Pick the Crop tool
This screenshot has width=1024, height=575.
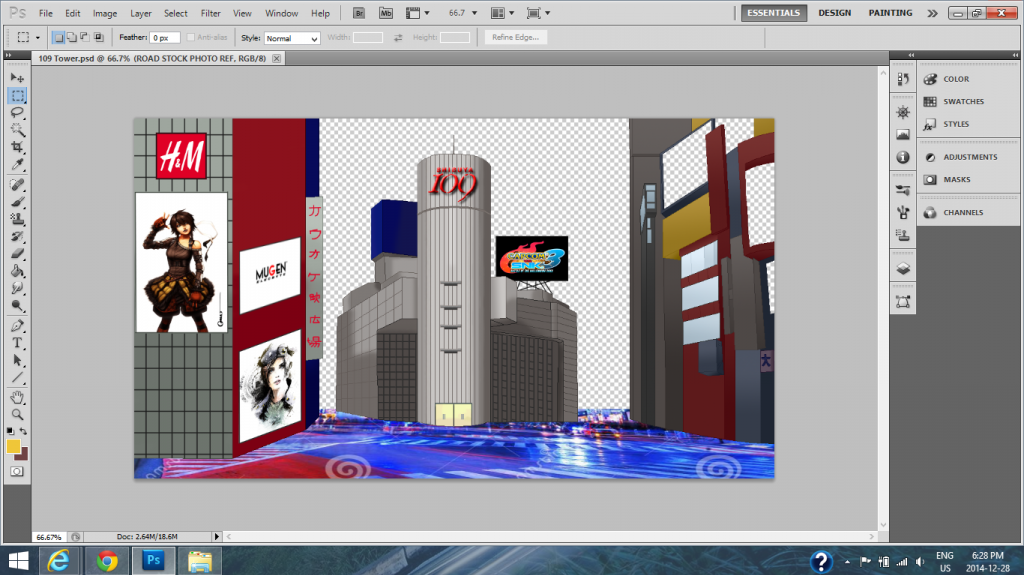click(x=17, y=147)
